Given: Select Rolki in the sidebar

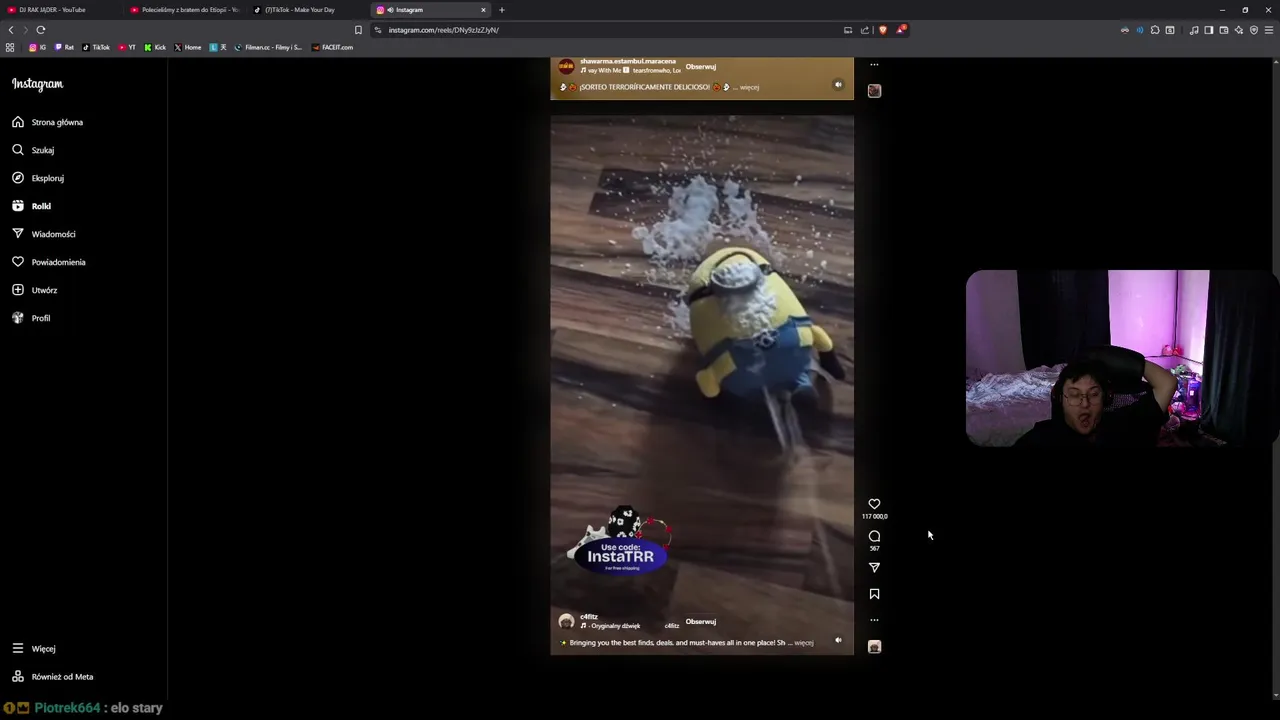Looking at the screenshot, I should pyautogui.click(x=32, y=206).
